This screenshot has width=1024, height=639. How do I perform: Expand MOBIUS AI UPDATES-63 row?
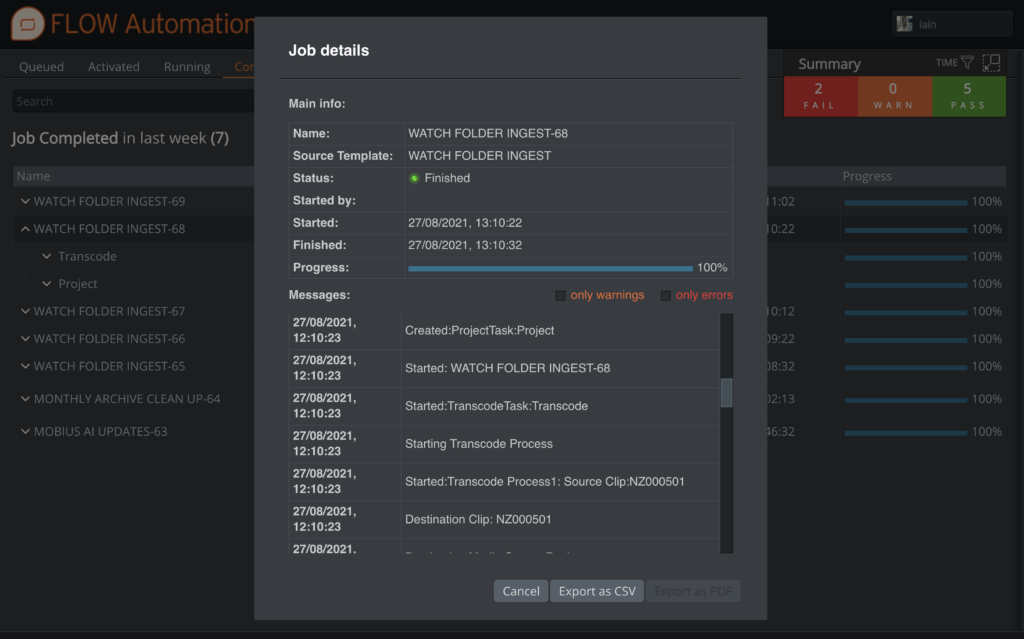click(x=25, y=431)
